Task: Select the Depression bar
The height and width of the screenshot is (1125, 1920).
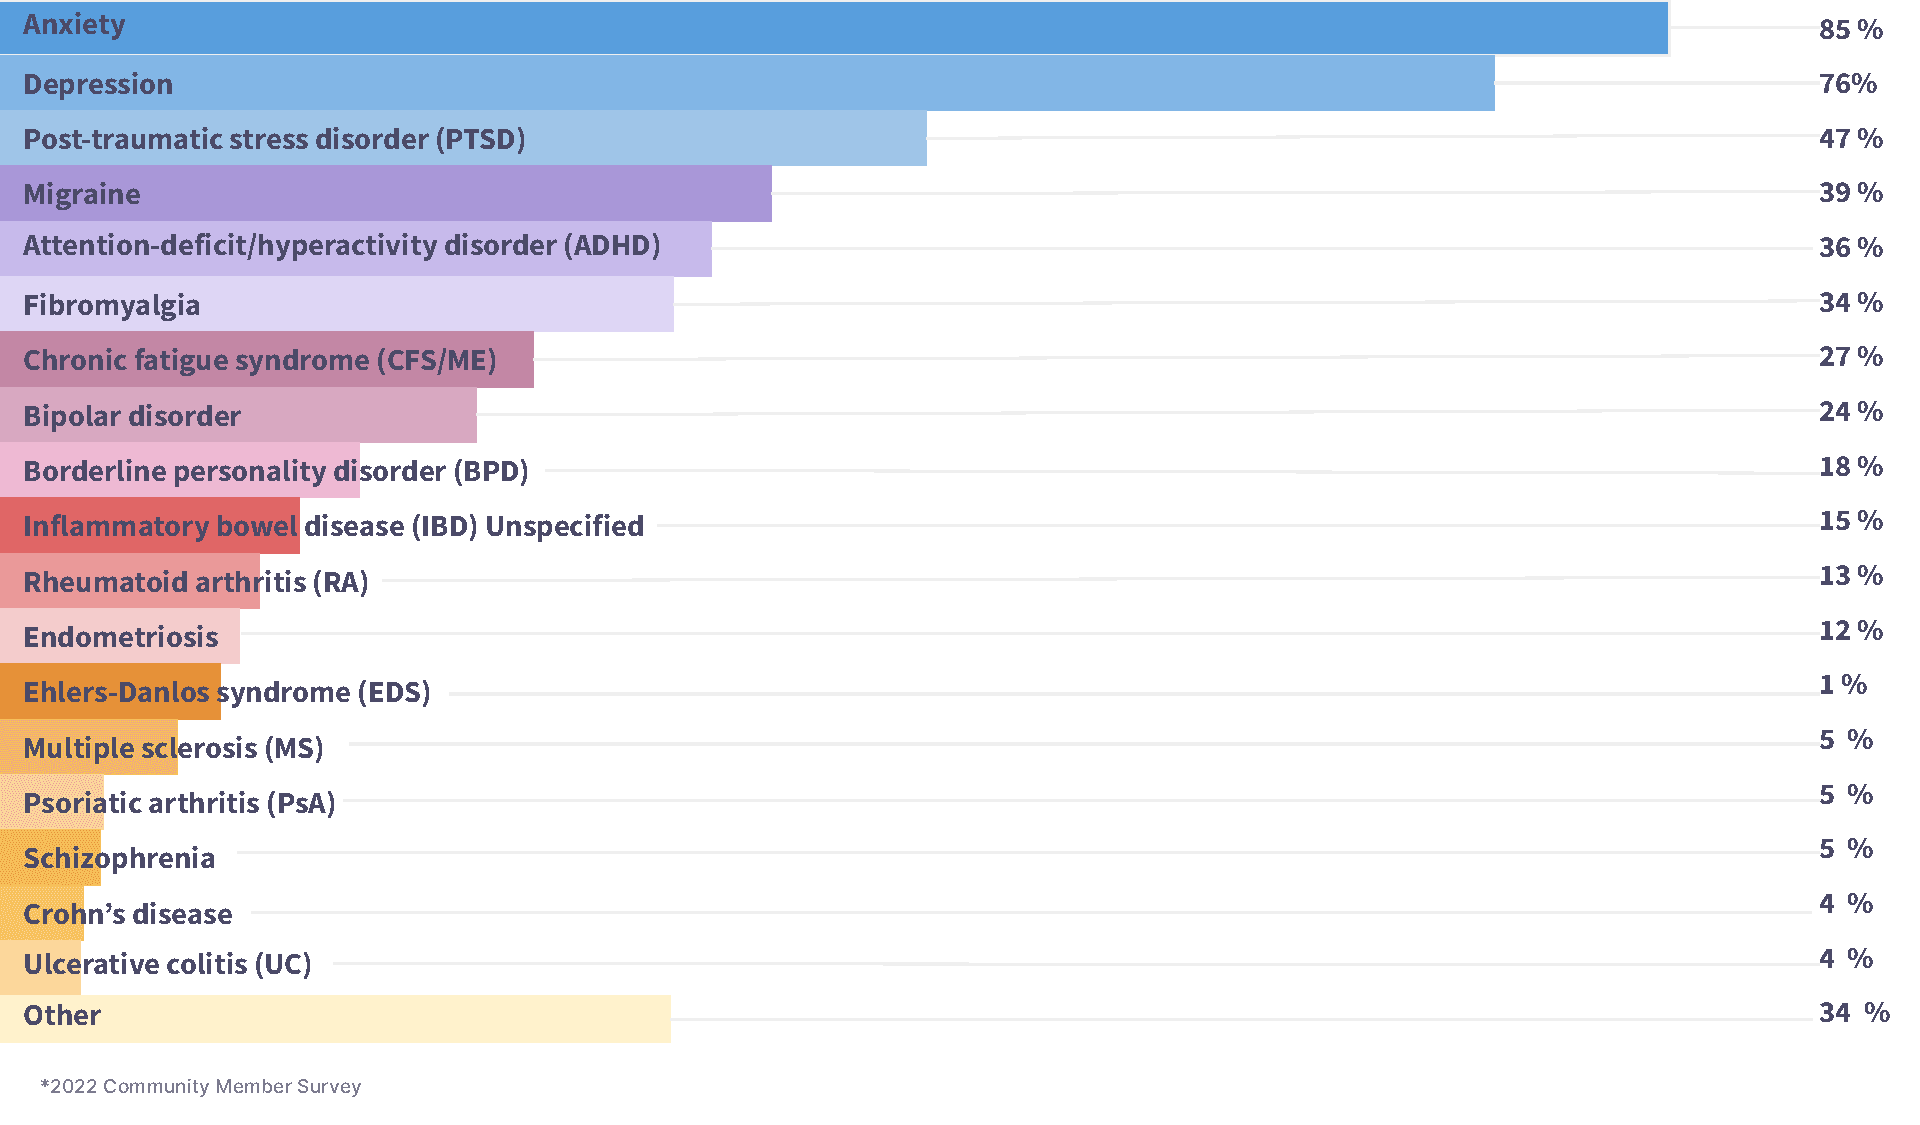Action: tap(800, 84)
